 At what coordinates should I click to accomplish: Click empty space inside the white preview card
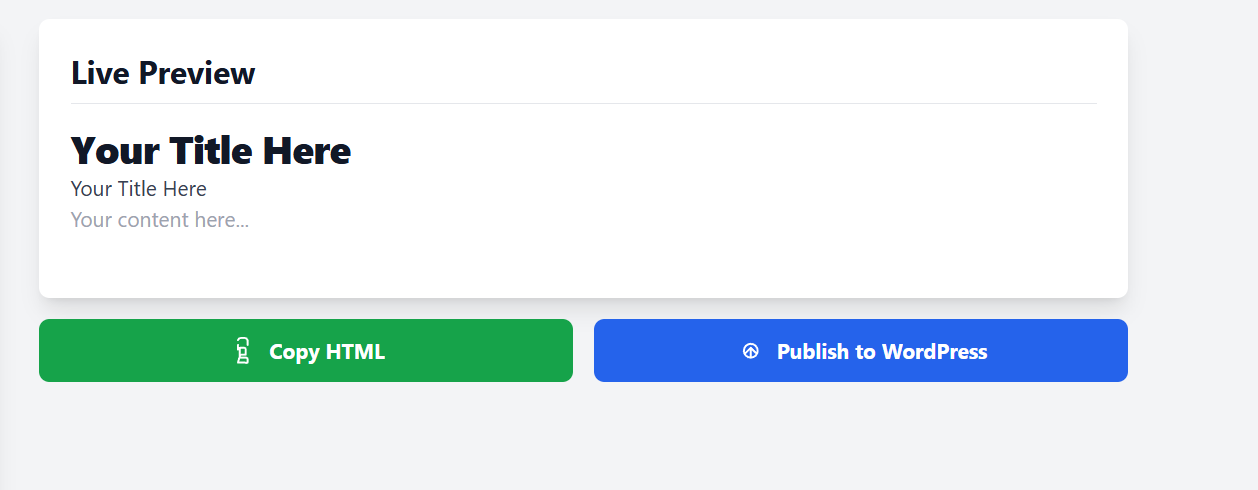tap(700, 220)
